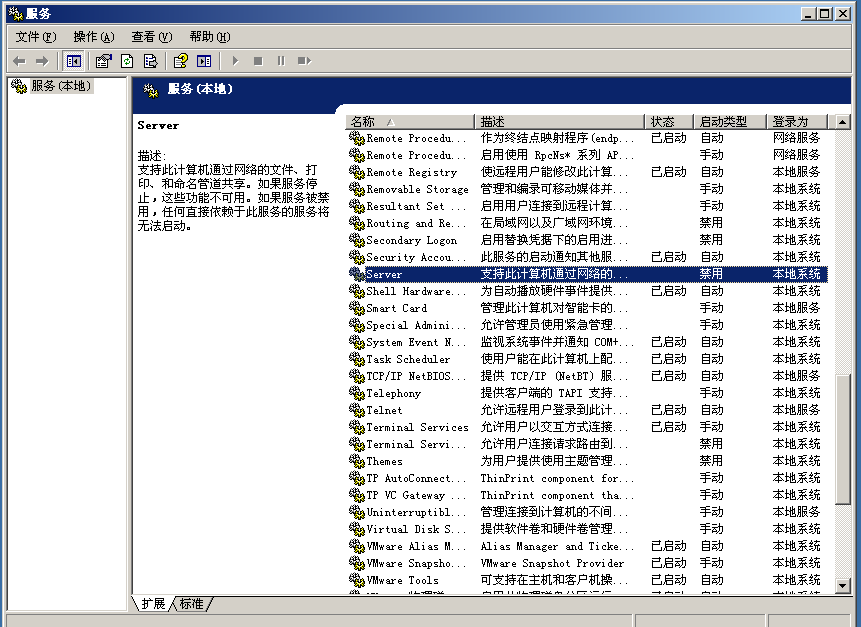Sort by the 登录为 column header

pos(797,121)
